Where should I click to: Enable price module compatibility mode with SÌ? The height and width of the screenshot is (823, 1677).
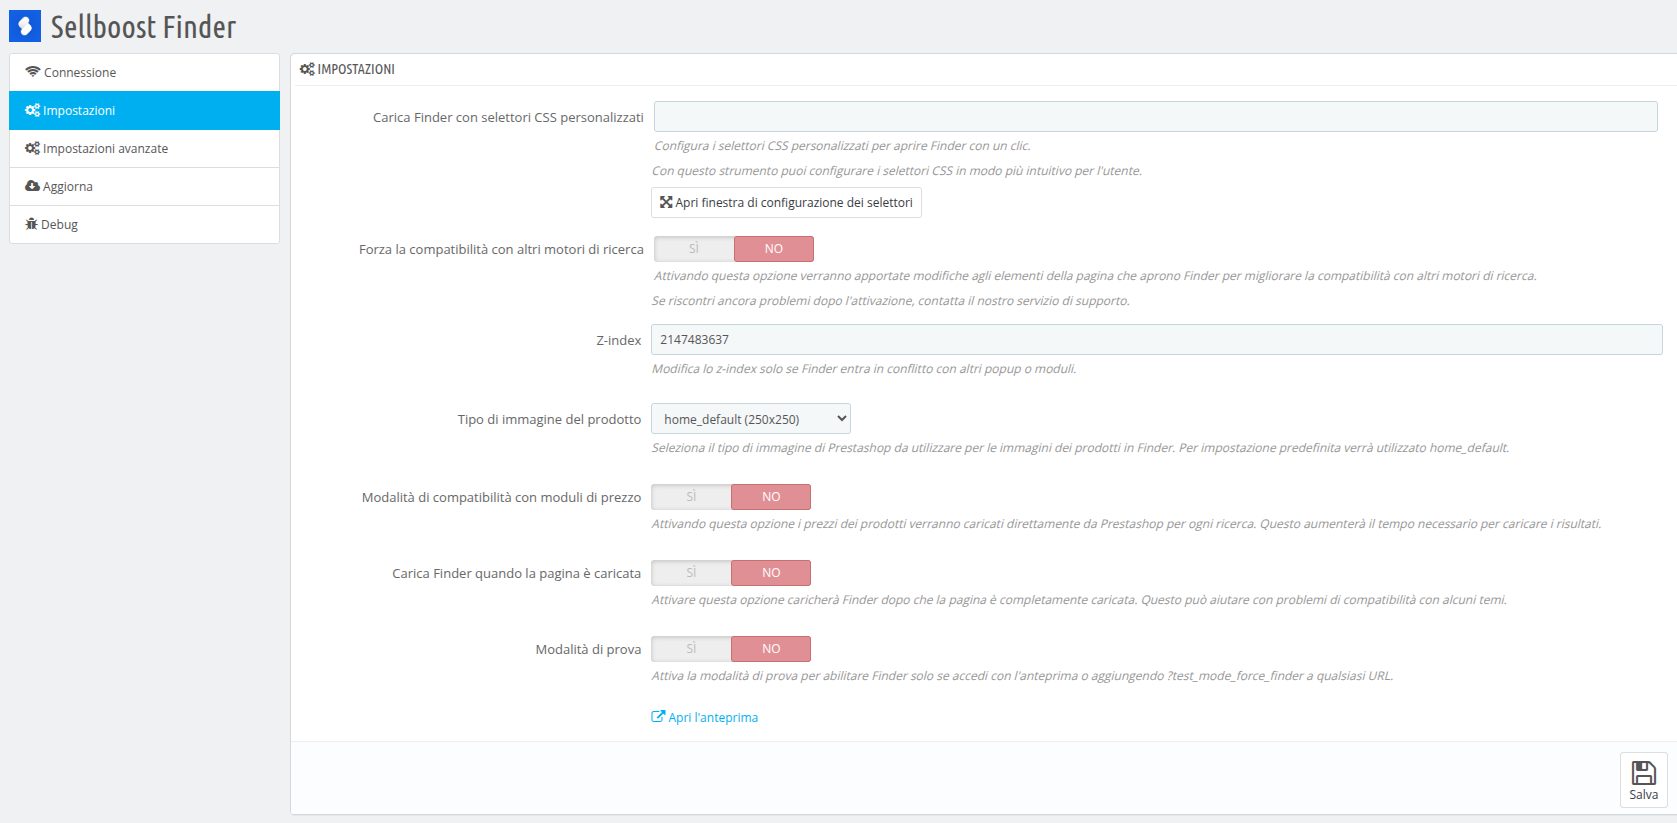click(x=691, y=497)
